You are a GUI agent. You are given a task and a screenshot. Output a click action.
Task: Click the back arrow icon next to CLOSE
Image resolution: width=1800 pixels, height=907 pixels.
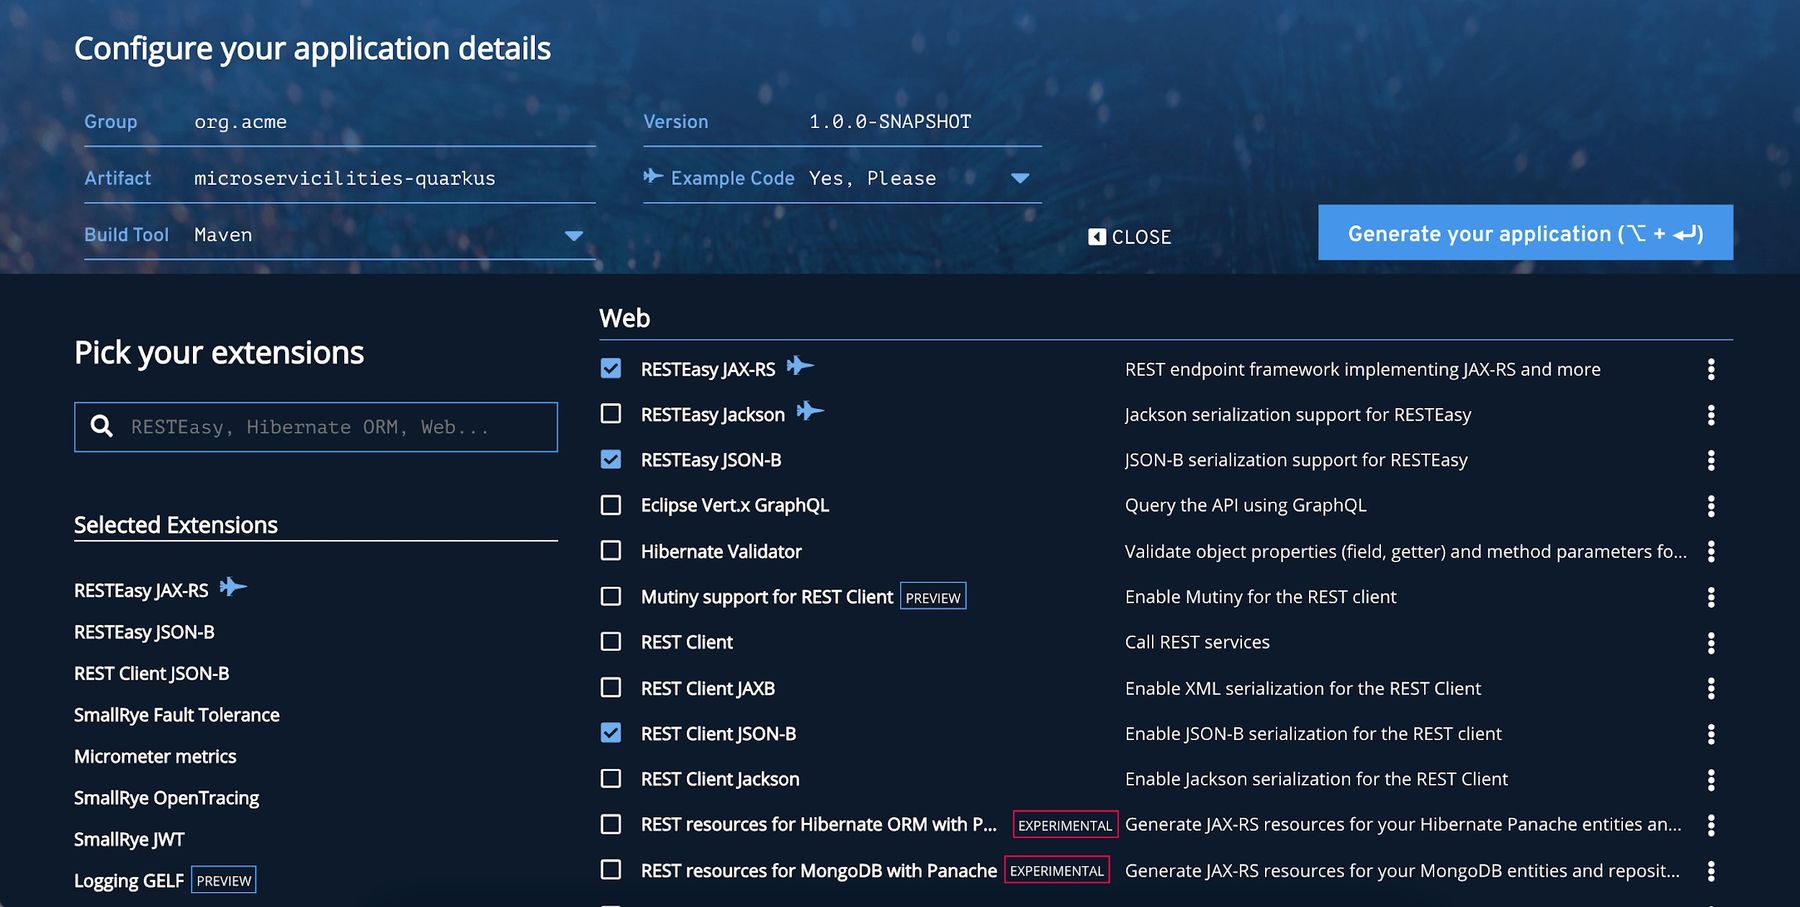click(1096, 237)
